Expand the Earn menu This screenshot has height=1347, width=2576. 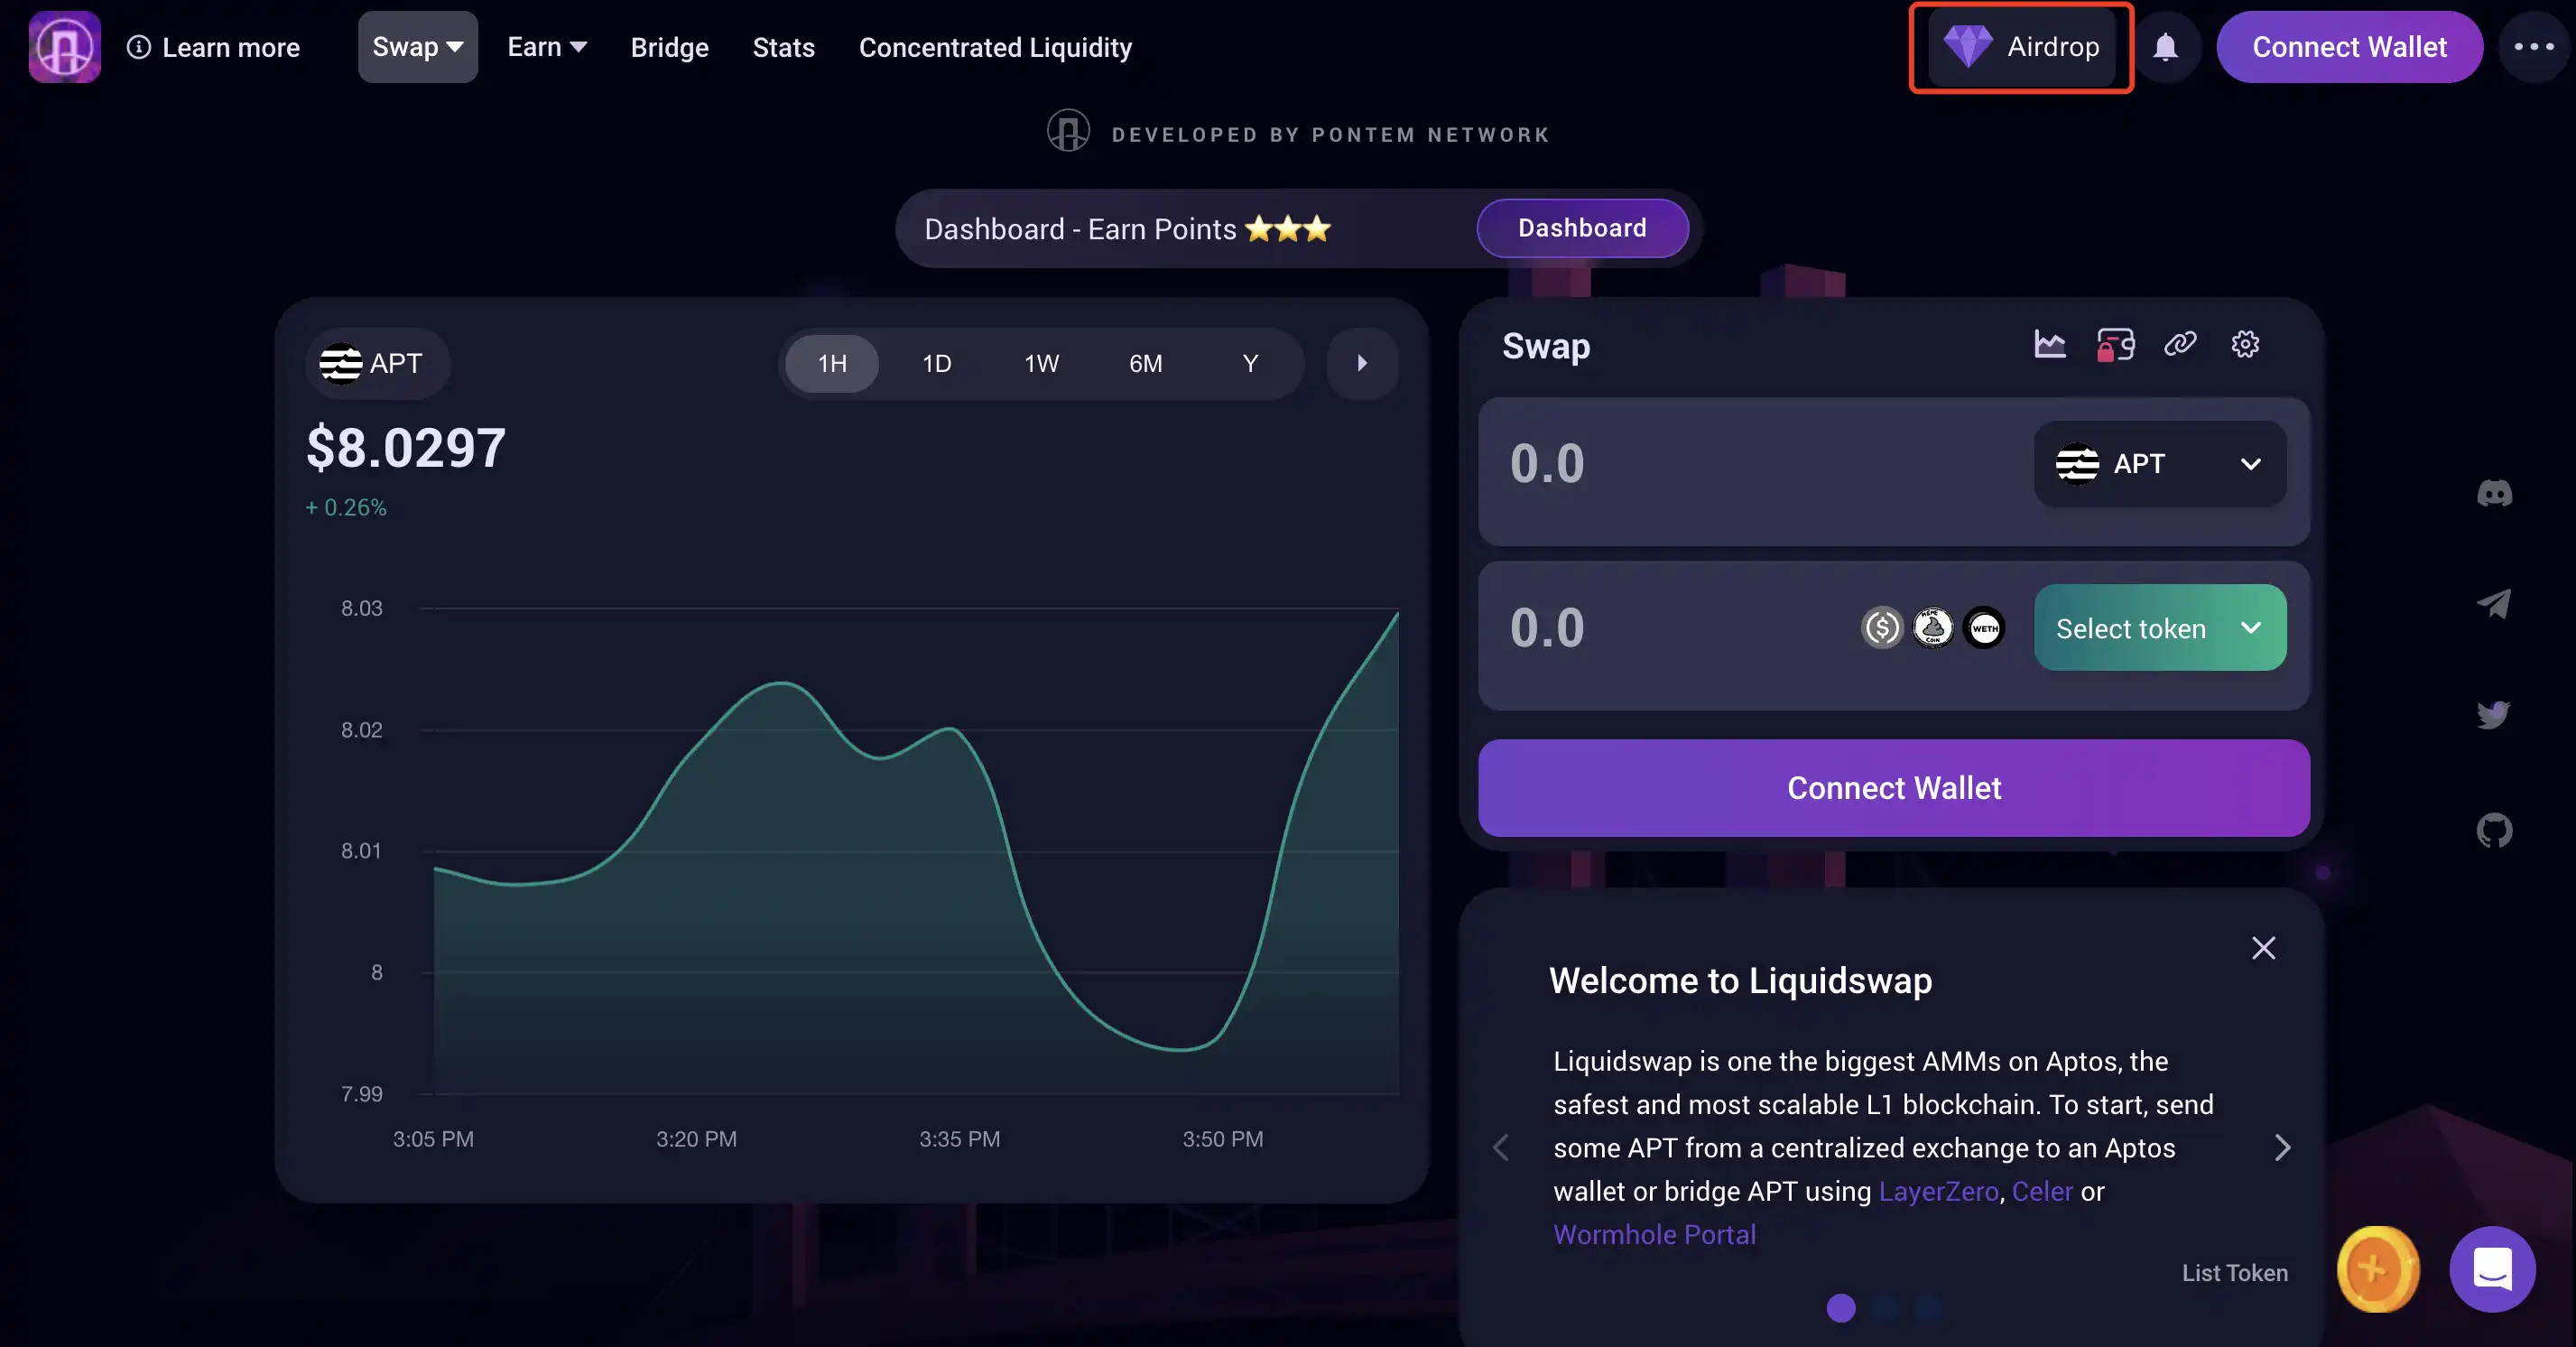click(546, 47)
